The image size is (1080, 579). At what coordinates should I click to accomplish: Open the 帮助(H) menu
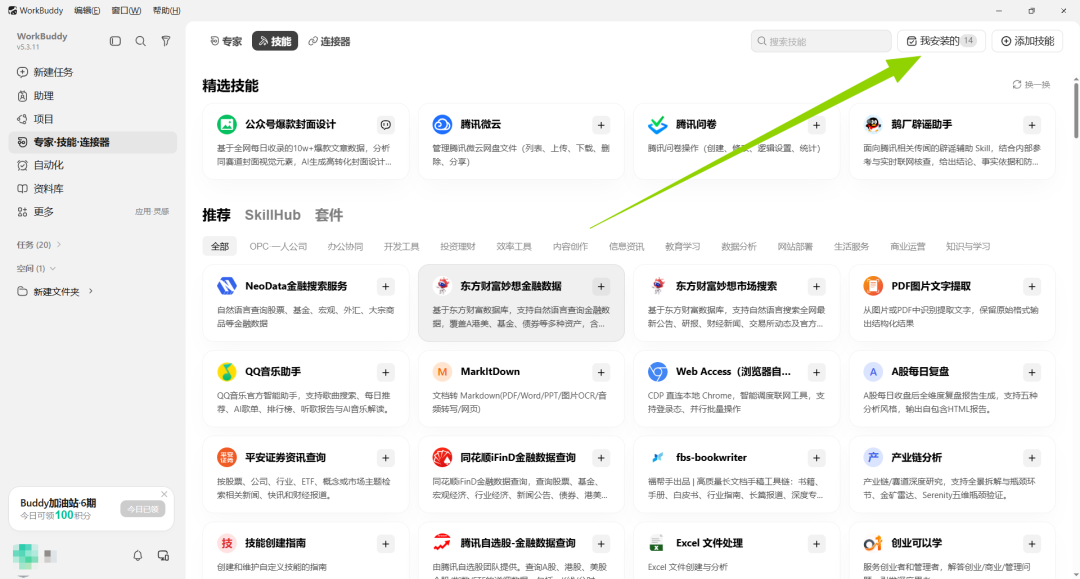(166, 10)
